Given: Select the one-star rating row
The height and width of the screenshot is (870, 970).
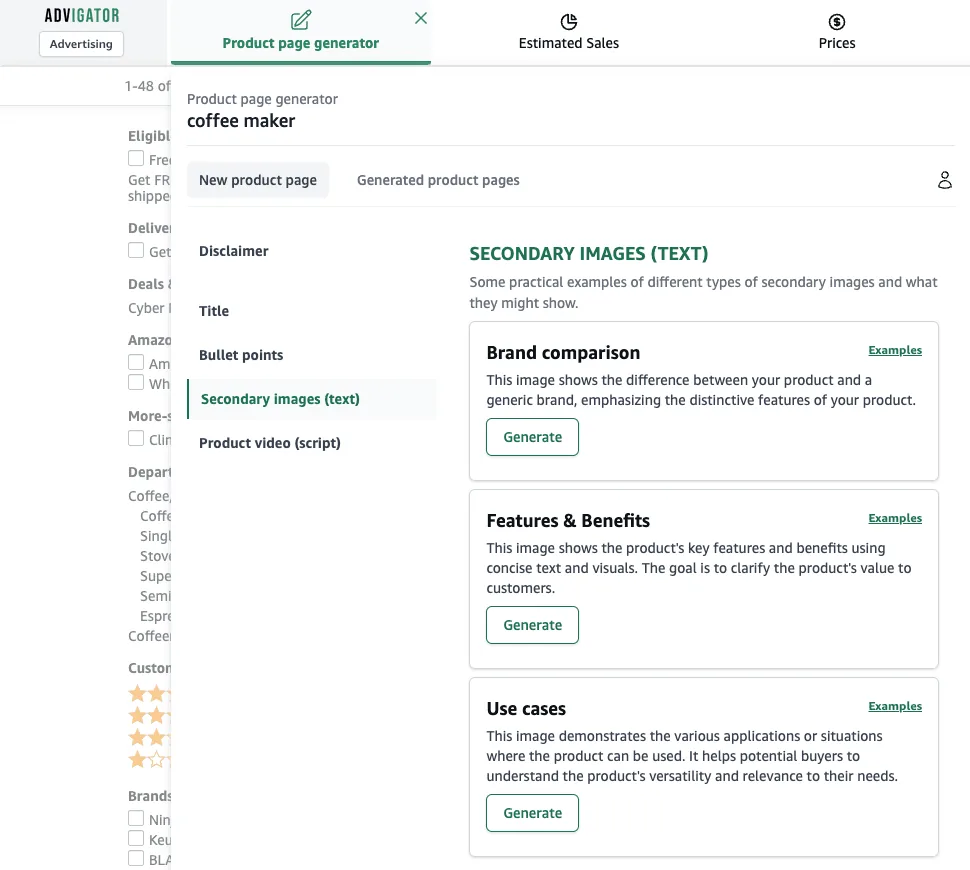Looking at the screenshot, I should (149, 759).
